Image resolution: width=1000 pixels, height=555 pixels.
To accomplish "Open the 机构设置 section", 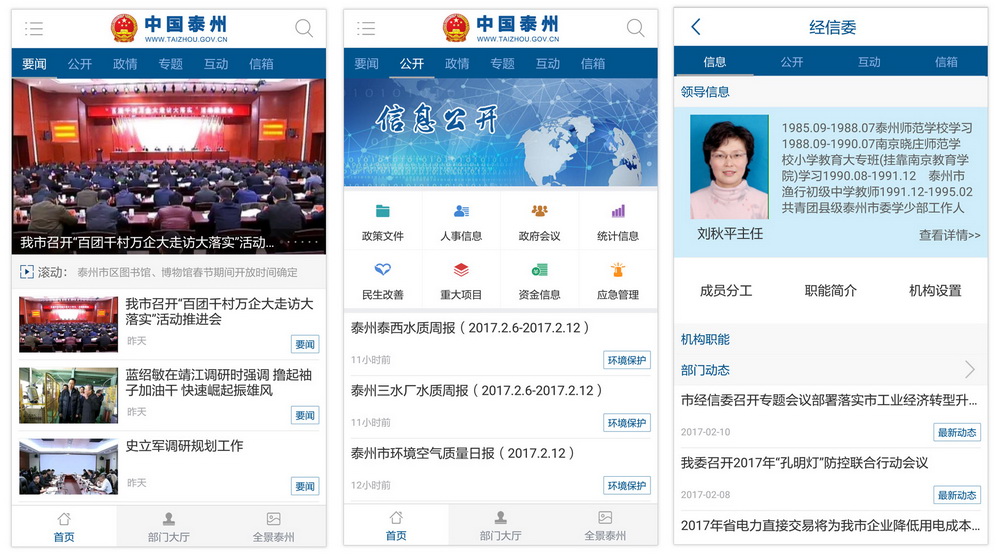I will click(935, 291).
